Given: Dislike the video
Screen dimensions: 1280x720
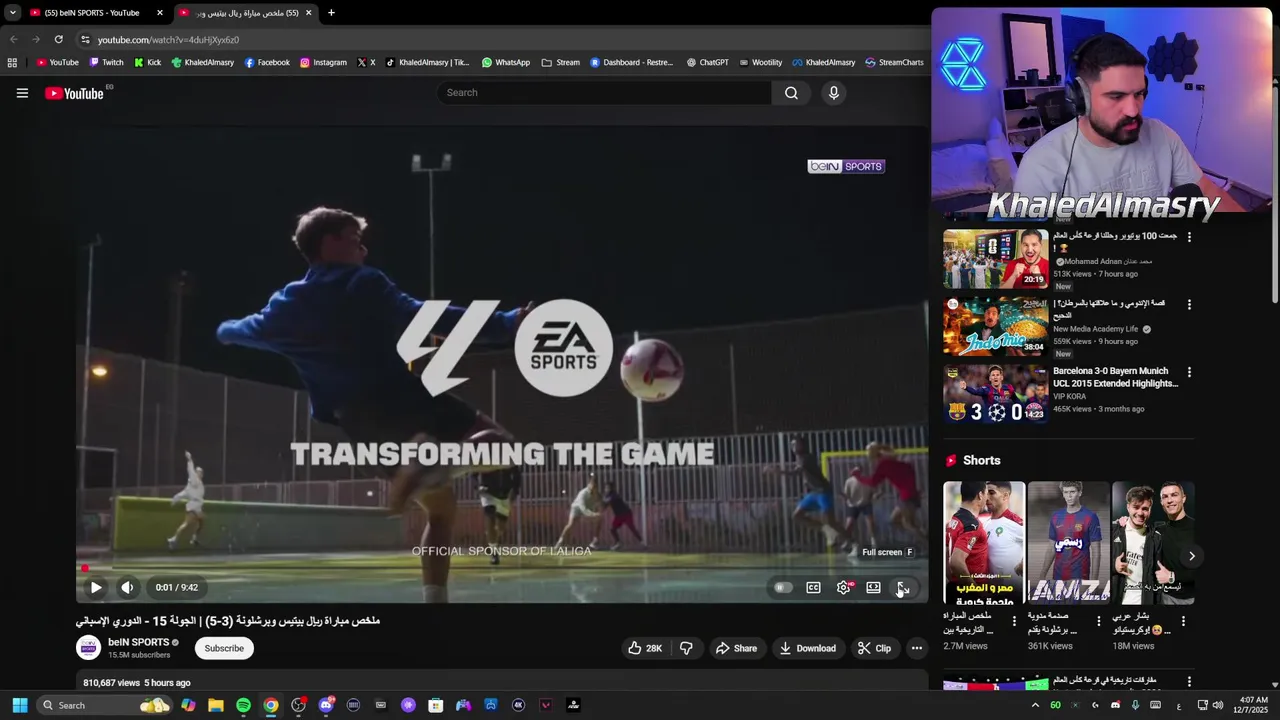Looking at the screenshot, I should (686, 648).
